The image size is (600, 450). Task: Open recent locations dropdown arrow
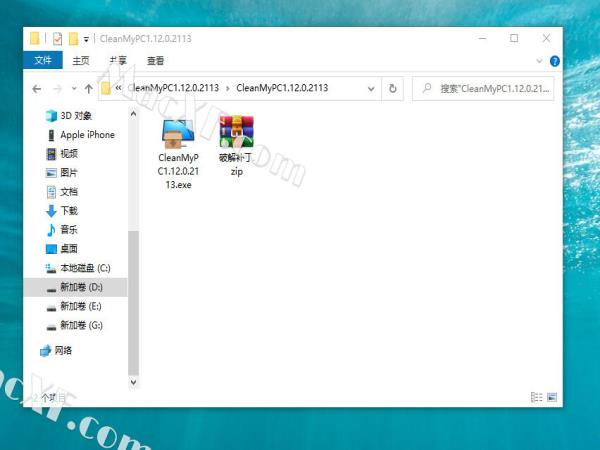pos(74,89)
